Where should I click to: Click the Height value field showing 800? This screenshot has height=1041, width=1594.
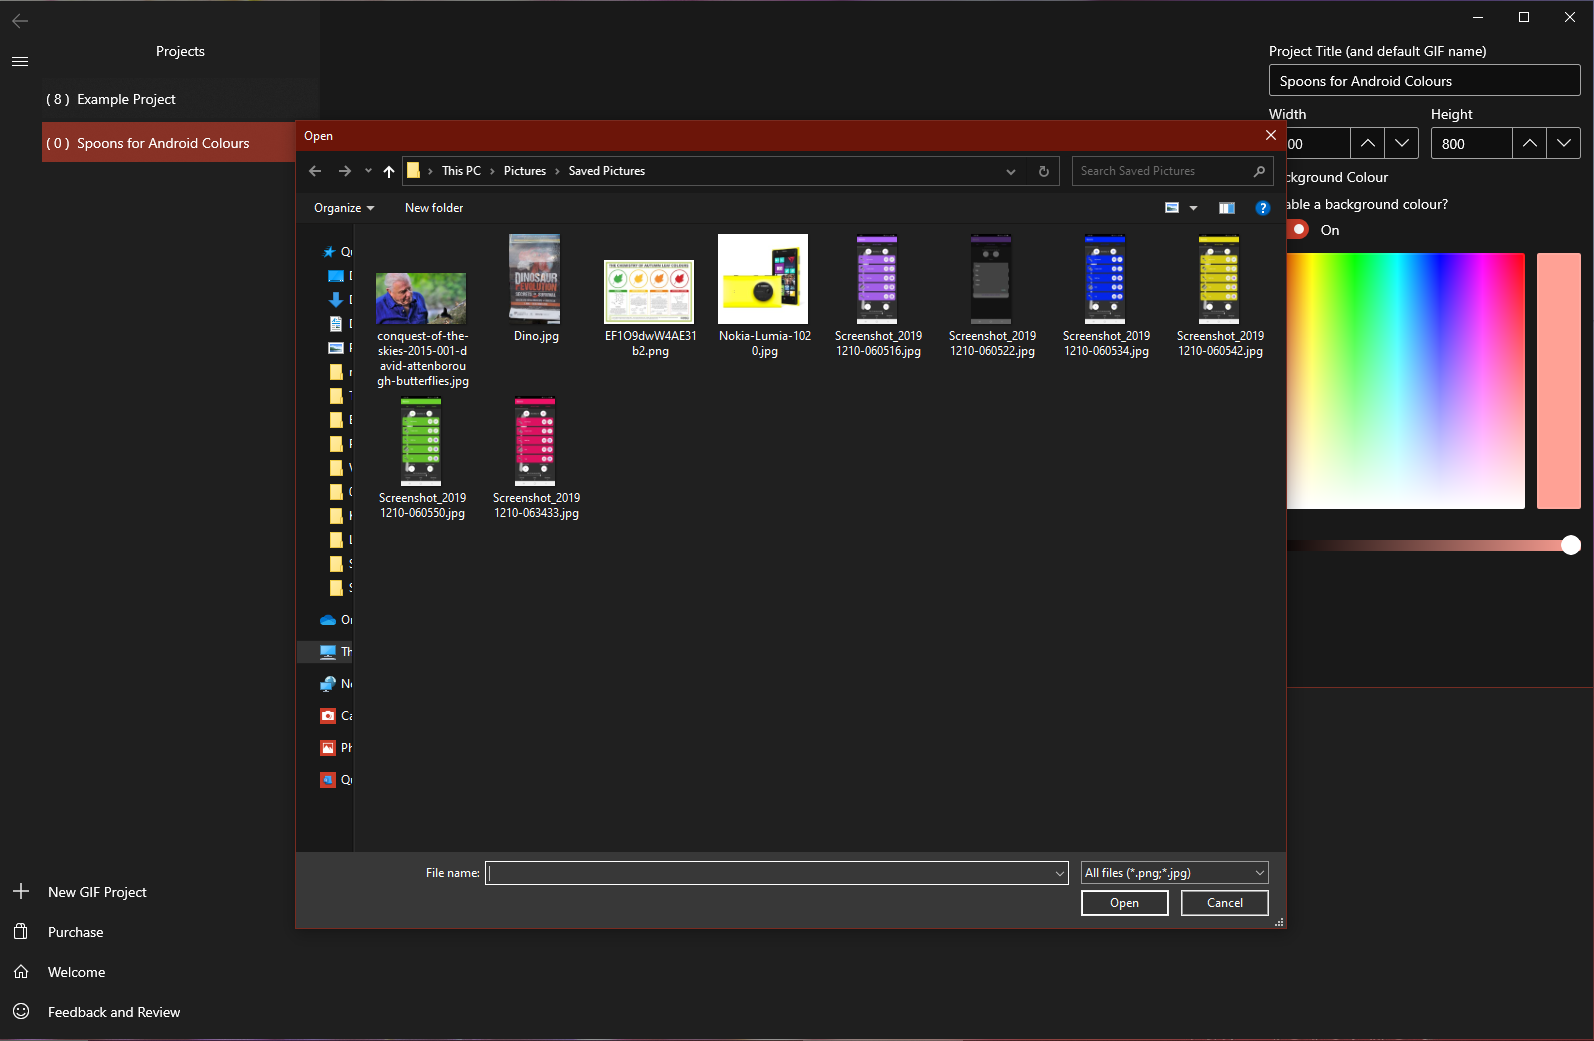1471,143
